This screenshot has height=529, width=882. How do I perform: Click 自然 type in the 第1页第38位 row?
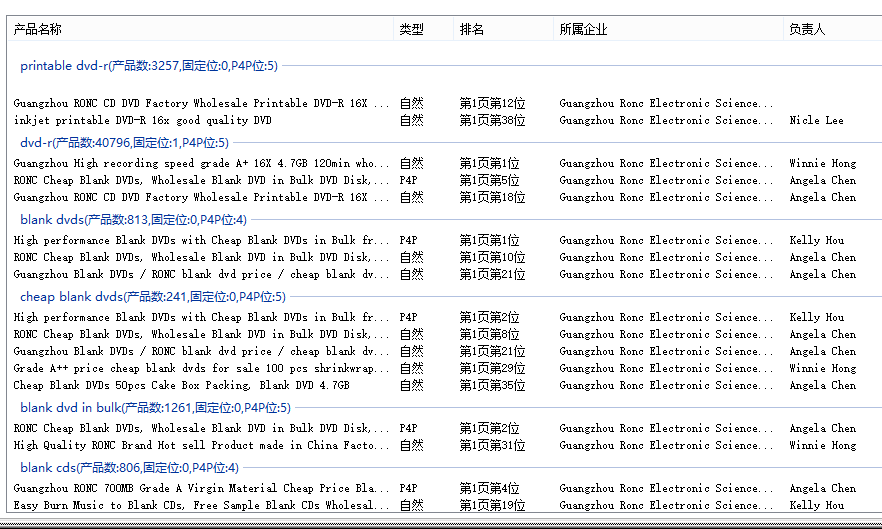(x=411, y=120)
